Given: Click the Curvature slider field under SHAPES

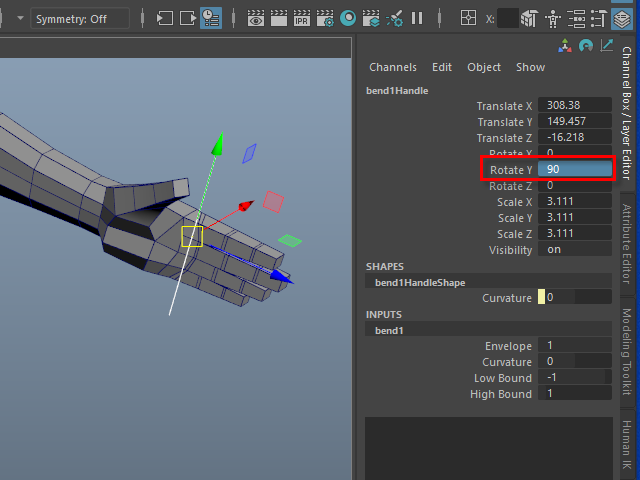Looking at the screenshot, I should 575,298.
